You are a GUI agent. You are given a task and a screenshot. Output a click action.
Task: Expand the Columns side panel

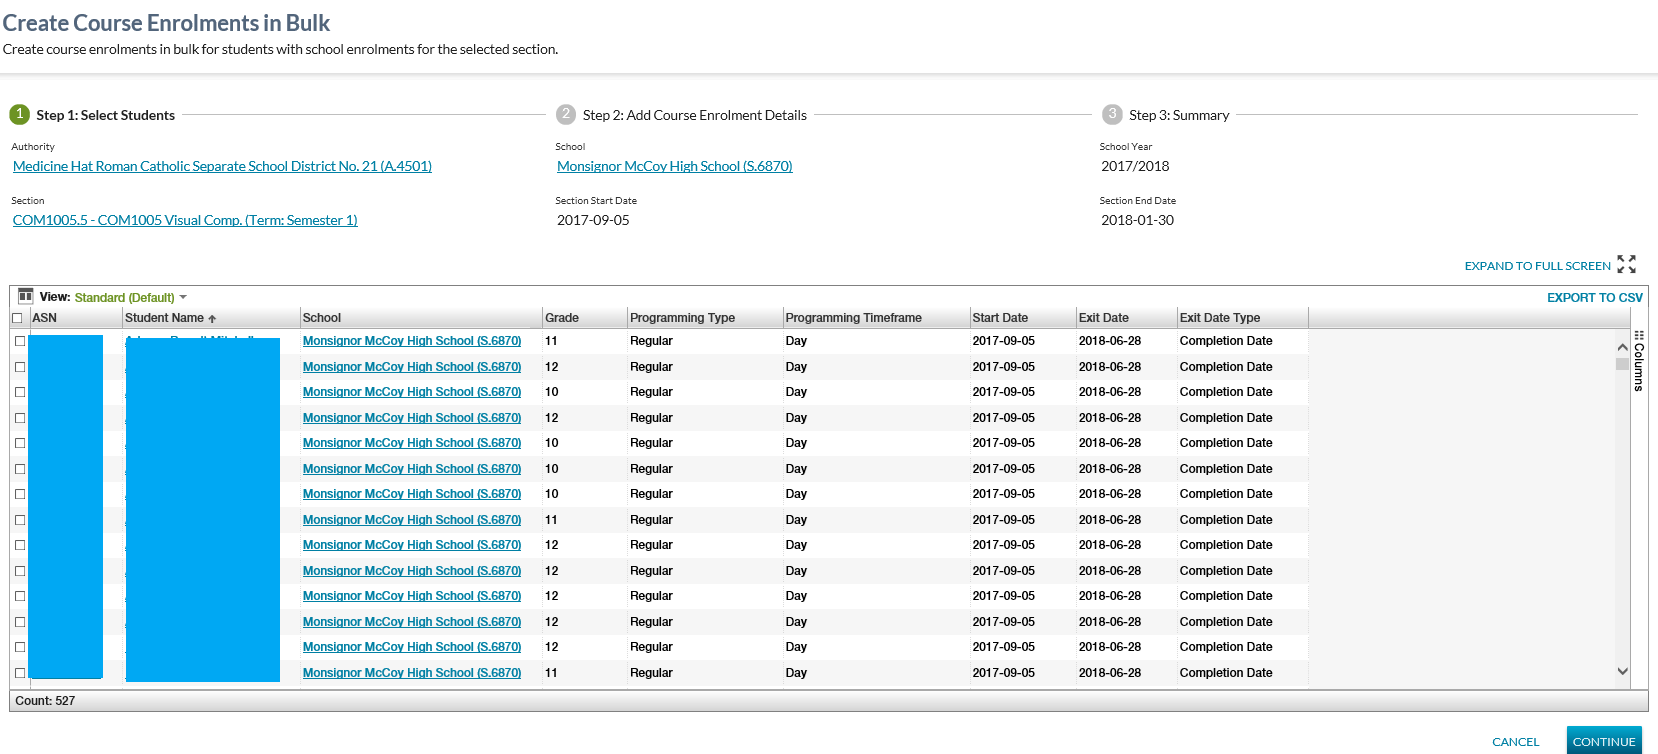[1638, 367]
